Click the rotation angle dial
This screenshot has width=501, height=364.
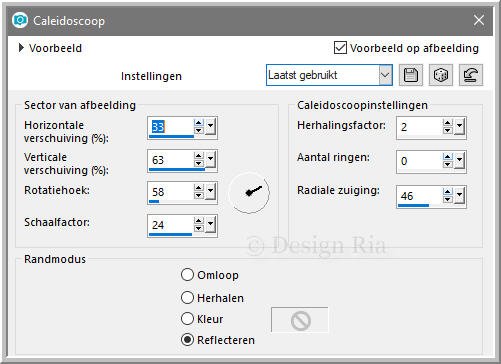pos(249,192)
